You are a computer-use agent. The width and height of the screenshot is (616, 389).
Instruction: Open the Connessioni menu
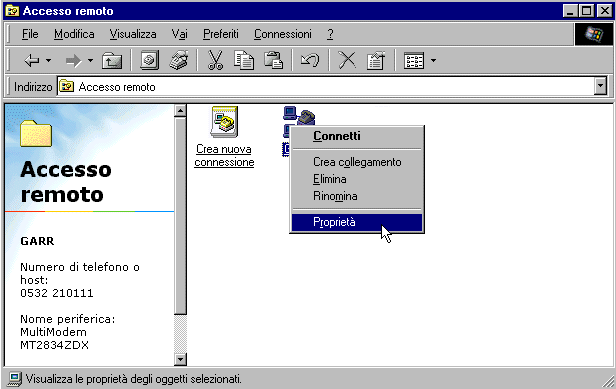click(x=282, y=34)
